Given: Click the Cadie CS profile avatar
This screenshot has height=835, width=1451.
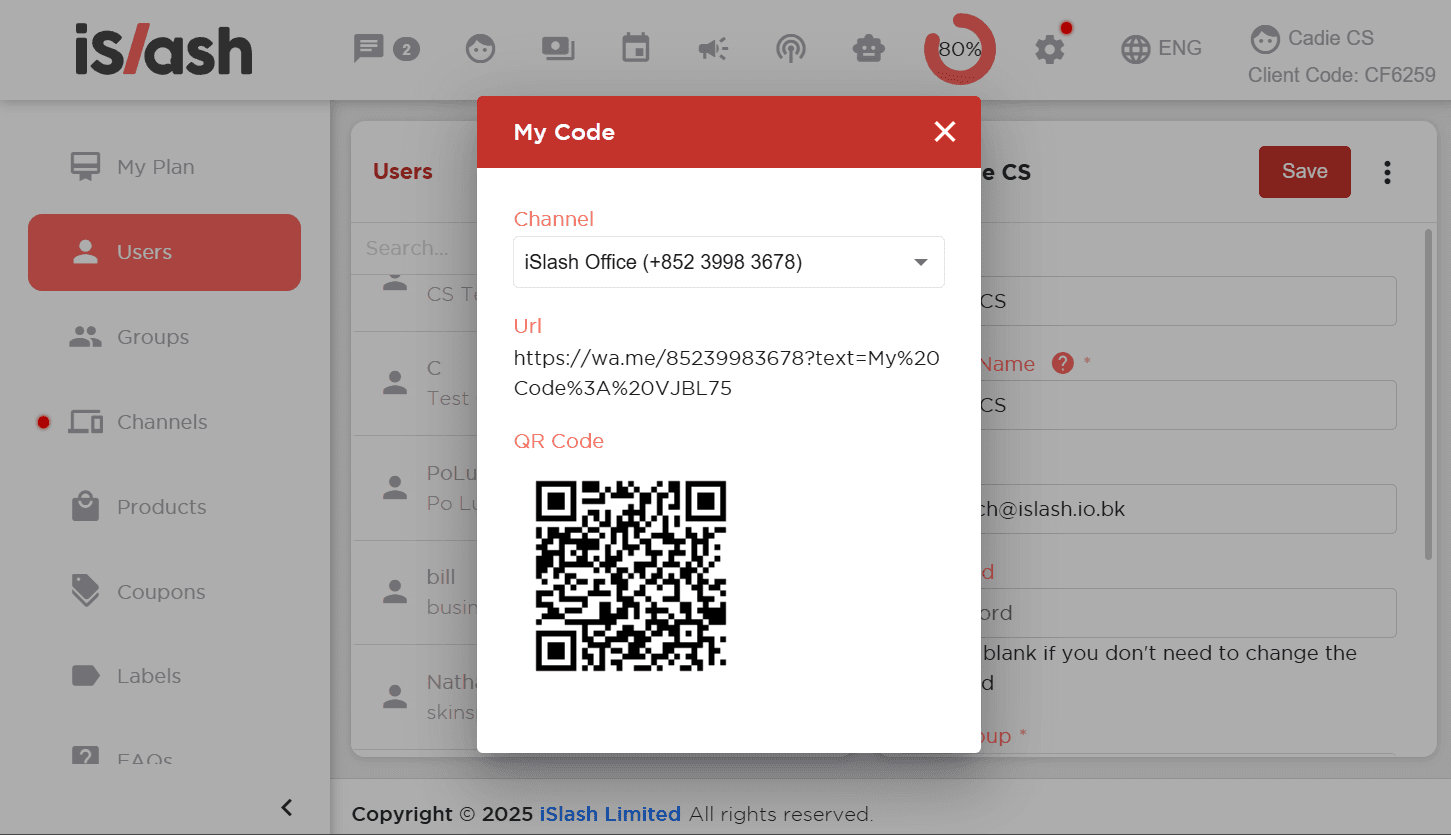Looking at the screenshot, I should pyautogui.click(x=1265, y=39).
